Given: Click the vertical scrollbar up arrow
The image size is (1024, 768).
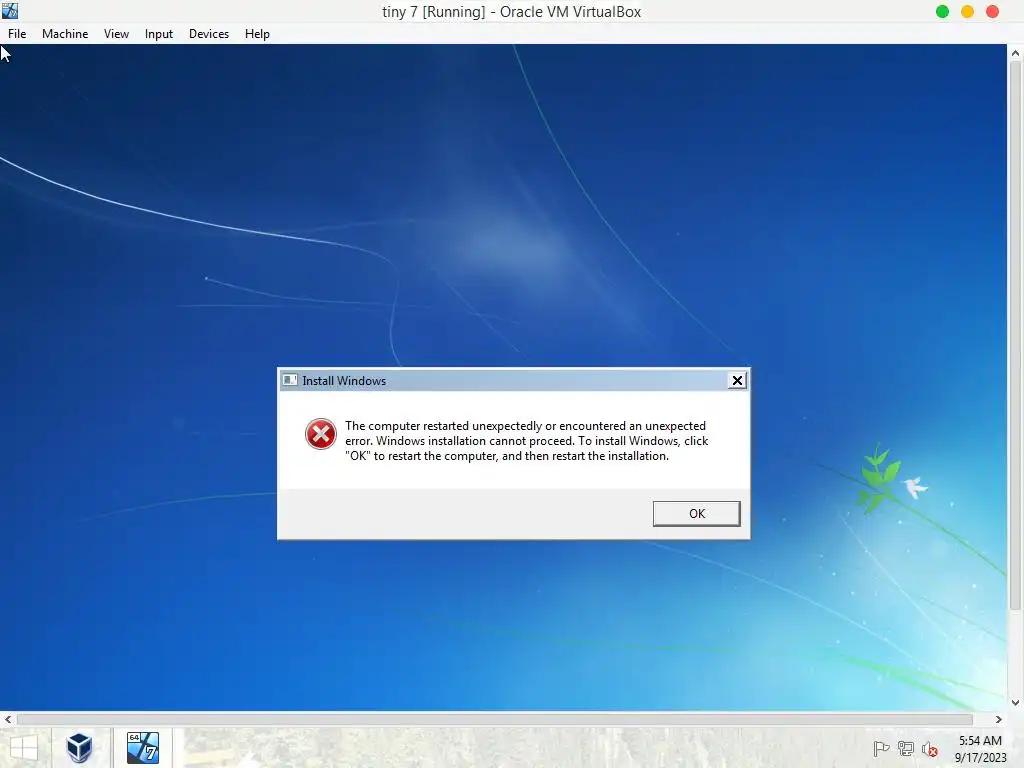Looking at the screenshot, I should click(x=1016, y=54).
